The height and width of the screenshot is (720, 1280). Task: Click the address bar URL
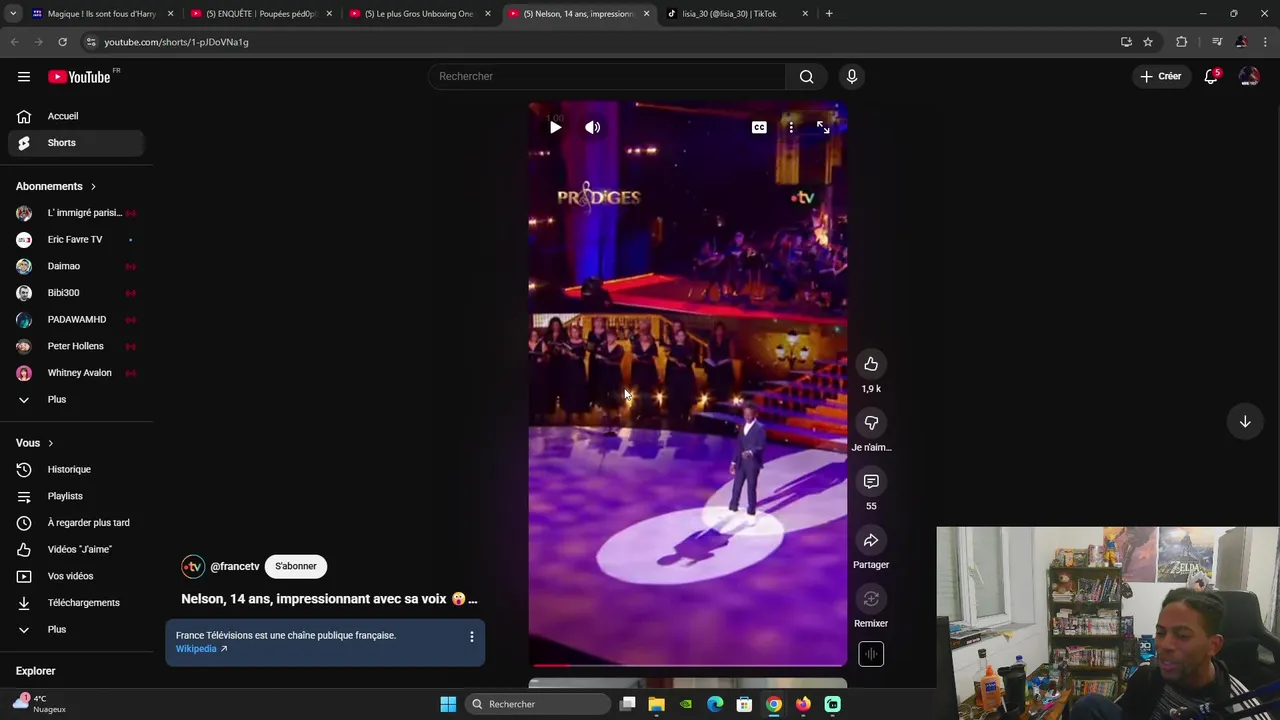[x=176, y=42]
